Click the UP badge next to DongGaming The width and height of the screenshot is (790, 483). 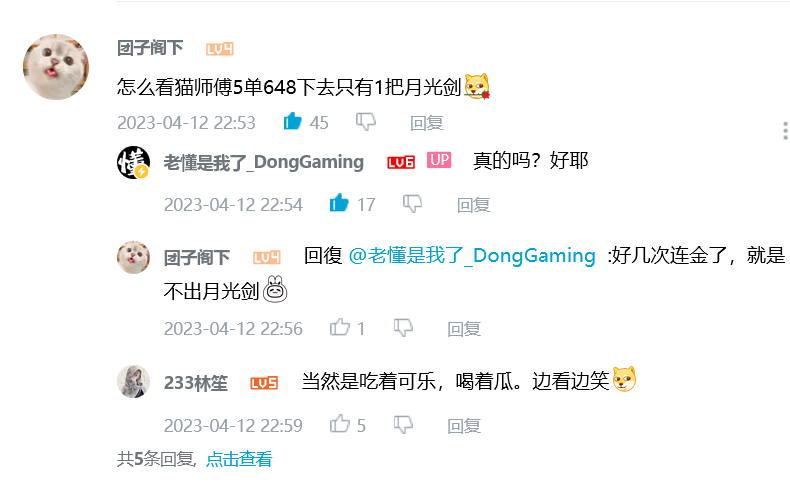(439, 160)
